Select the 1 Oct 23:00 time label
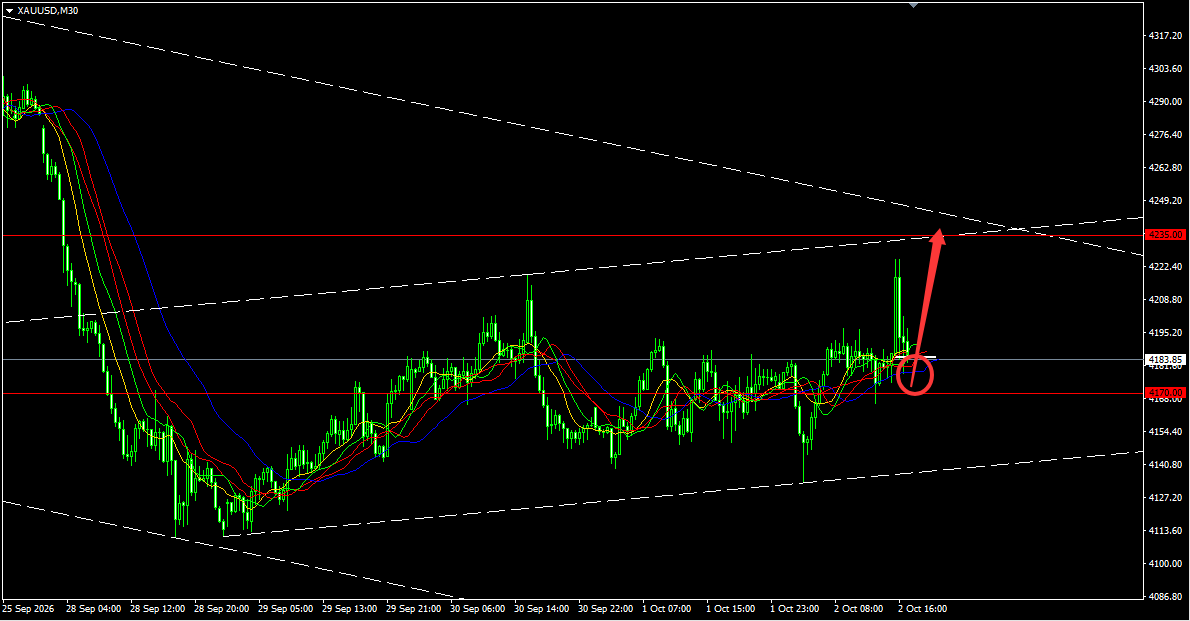Image resolution: width=1190 pixels, height=621 pixels. pos(795,609)
